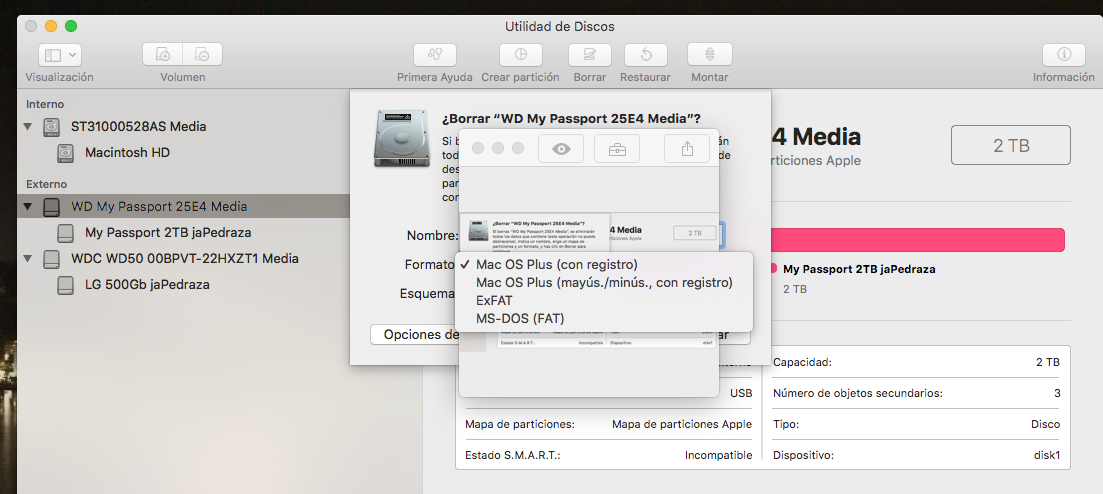The height and width of the screenshot is (494, 1103).
Task: Click the Opciones de seguridad button
Action: [x=414, y=335]
